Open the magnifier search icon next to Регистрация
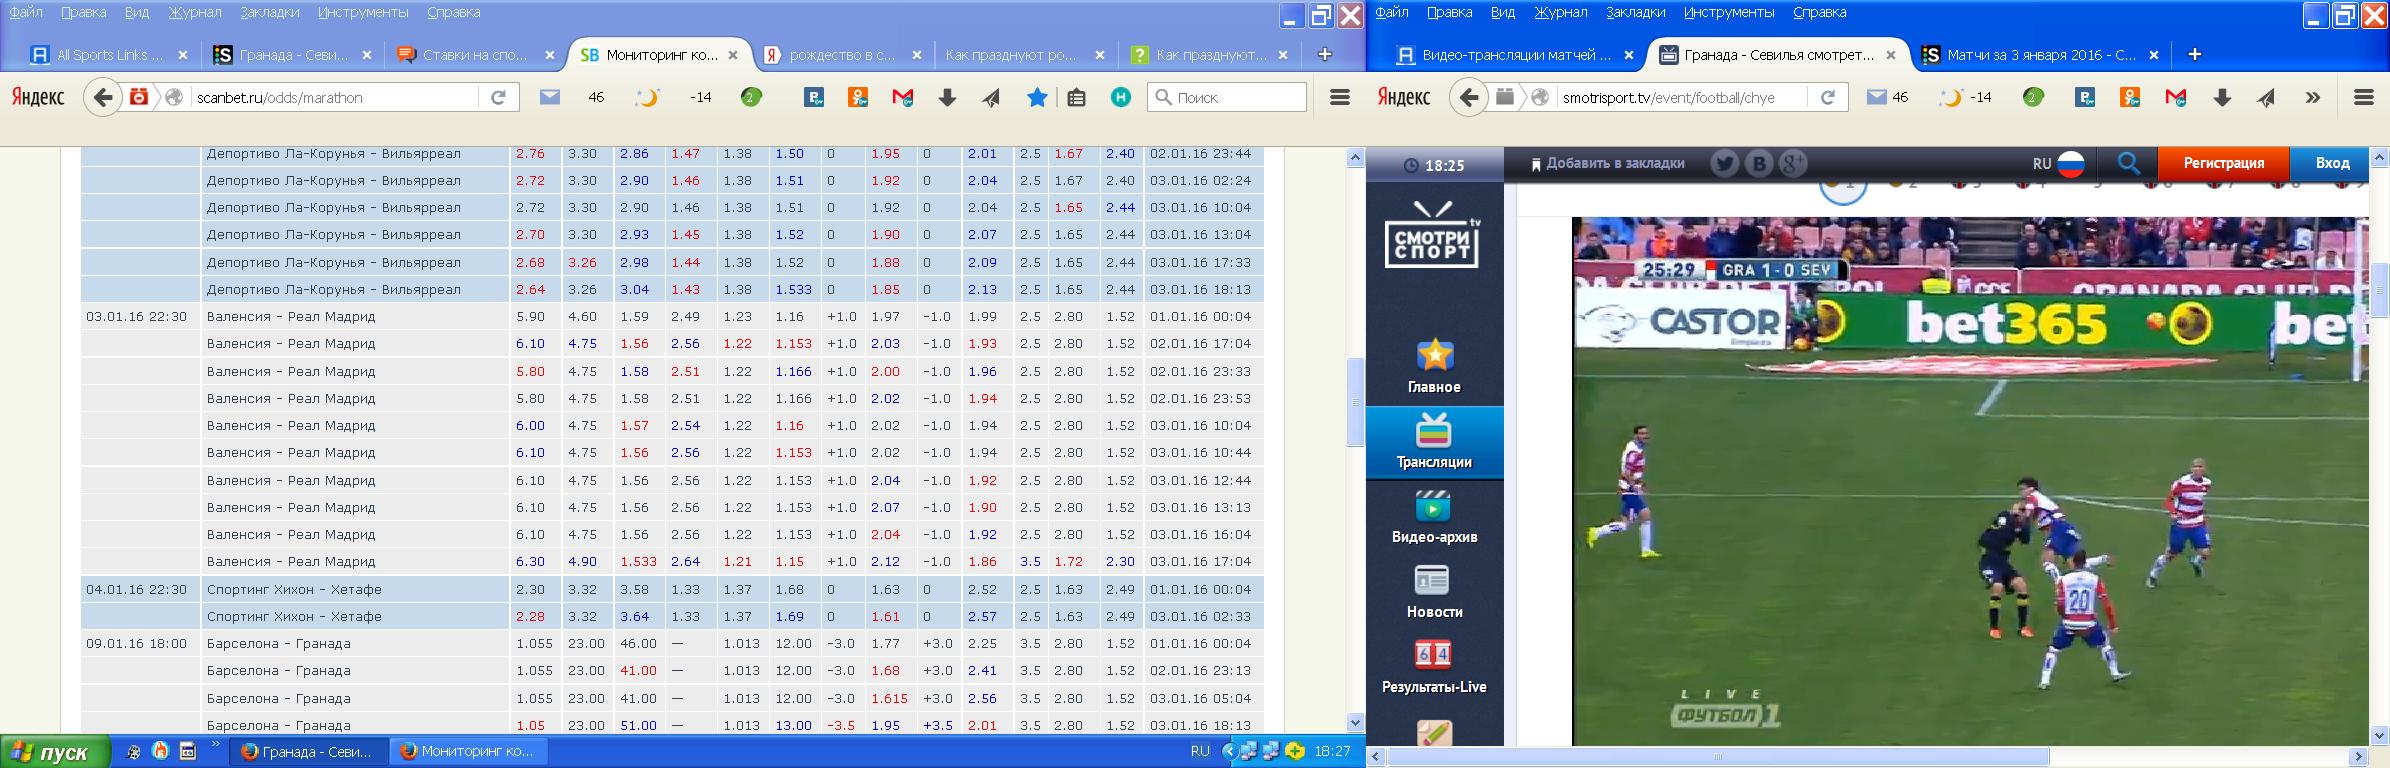Image resolution: width=2390 pixels, height=768 pixels. 2128,163
